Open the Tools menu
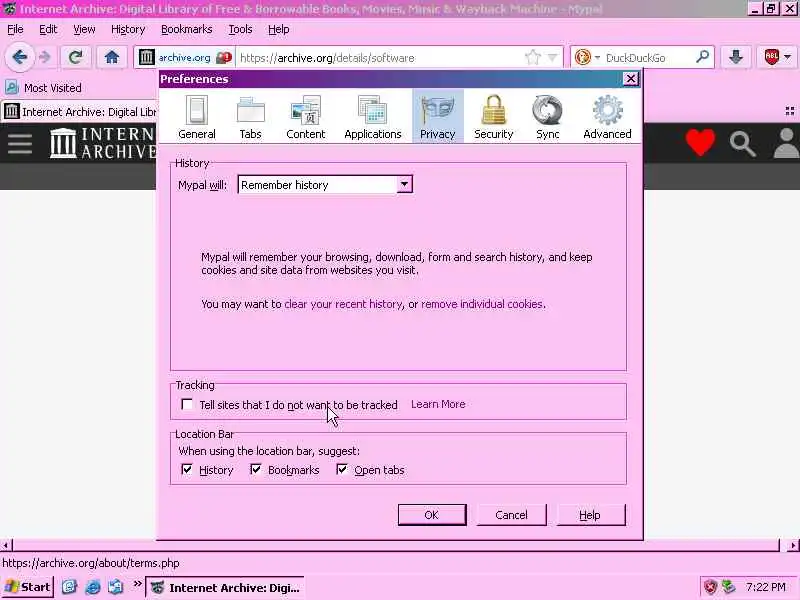The width and height of the screenshot is (800, 600). click(240, 30)
